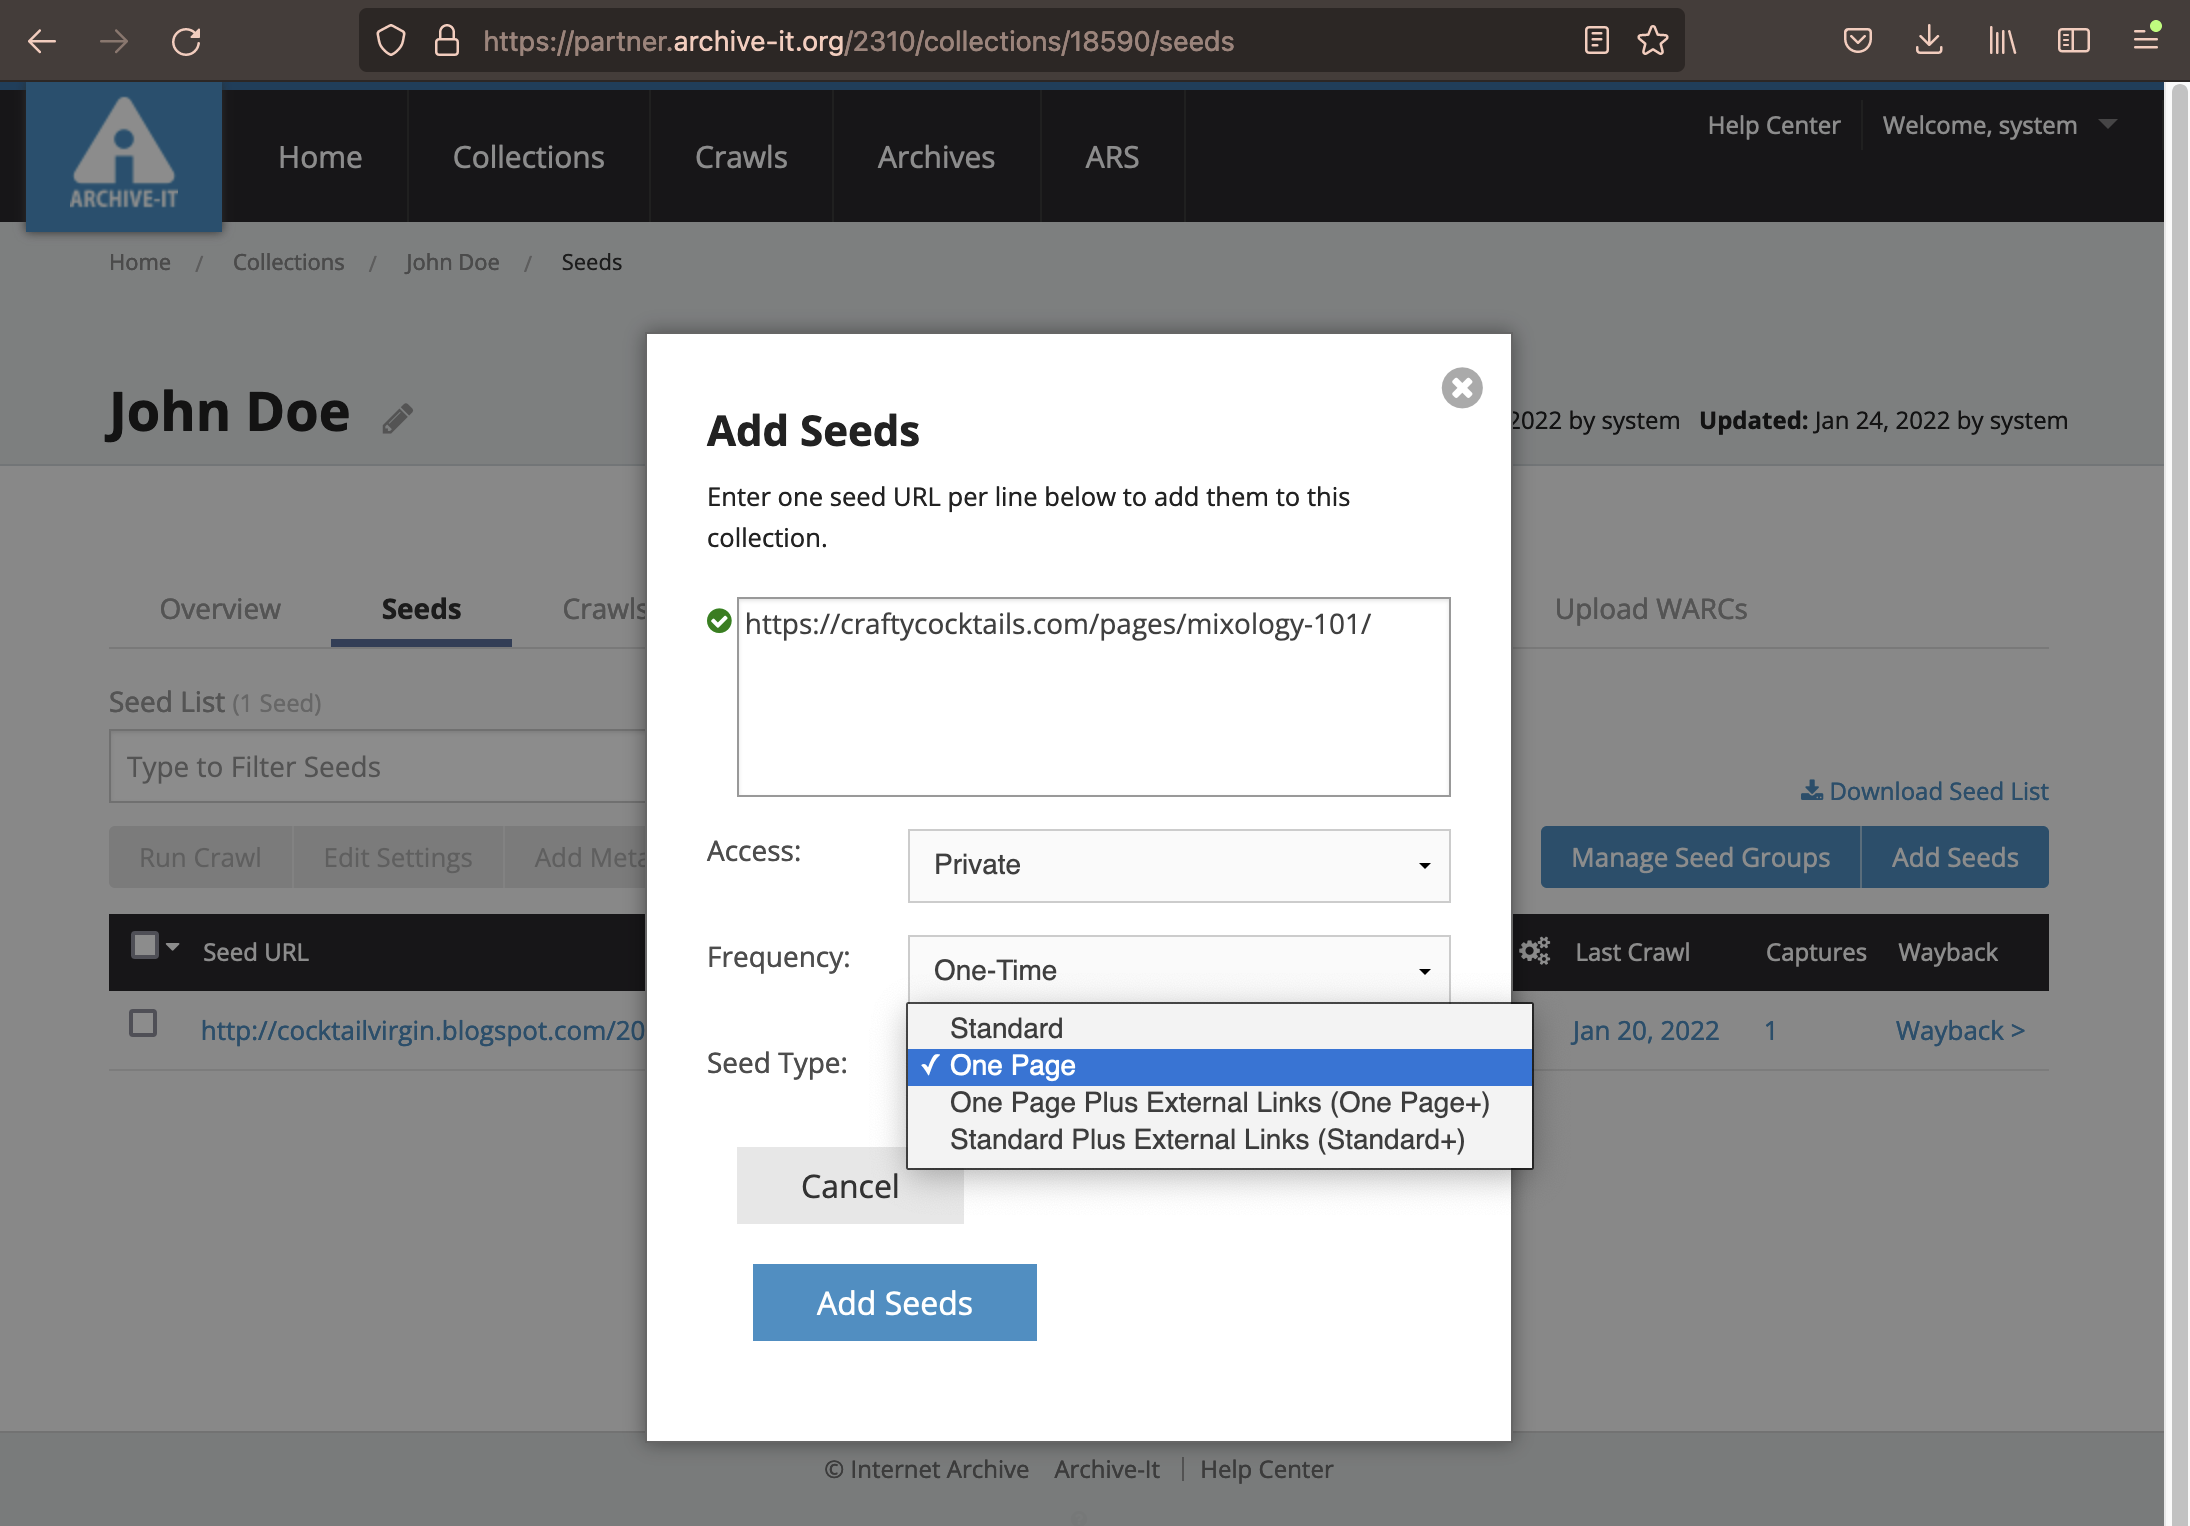This screenshot has height=1526, width=2190.
Task: Click the Archive-It logo
Action: coord(123,157)
